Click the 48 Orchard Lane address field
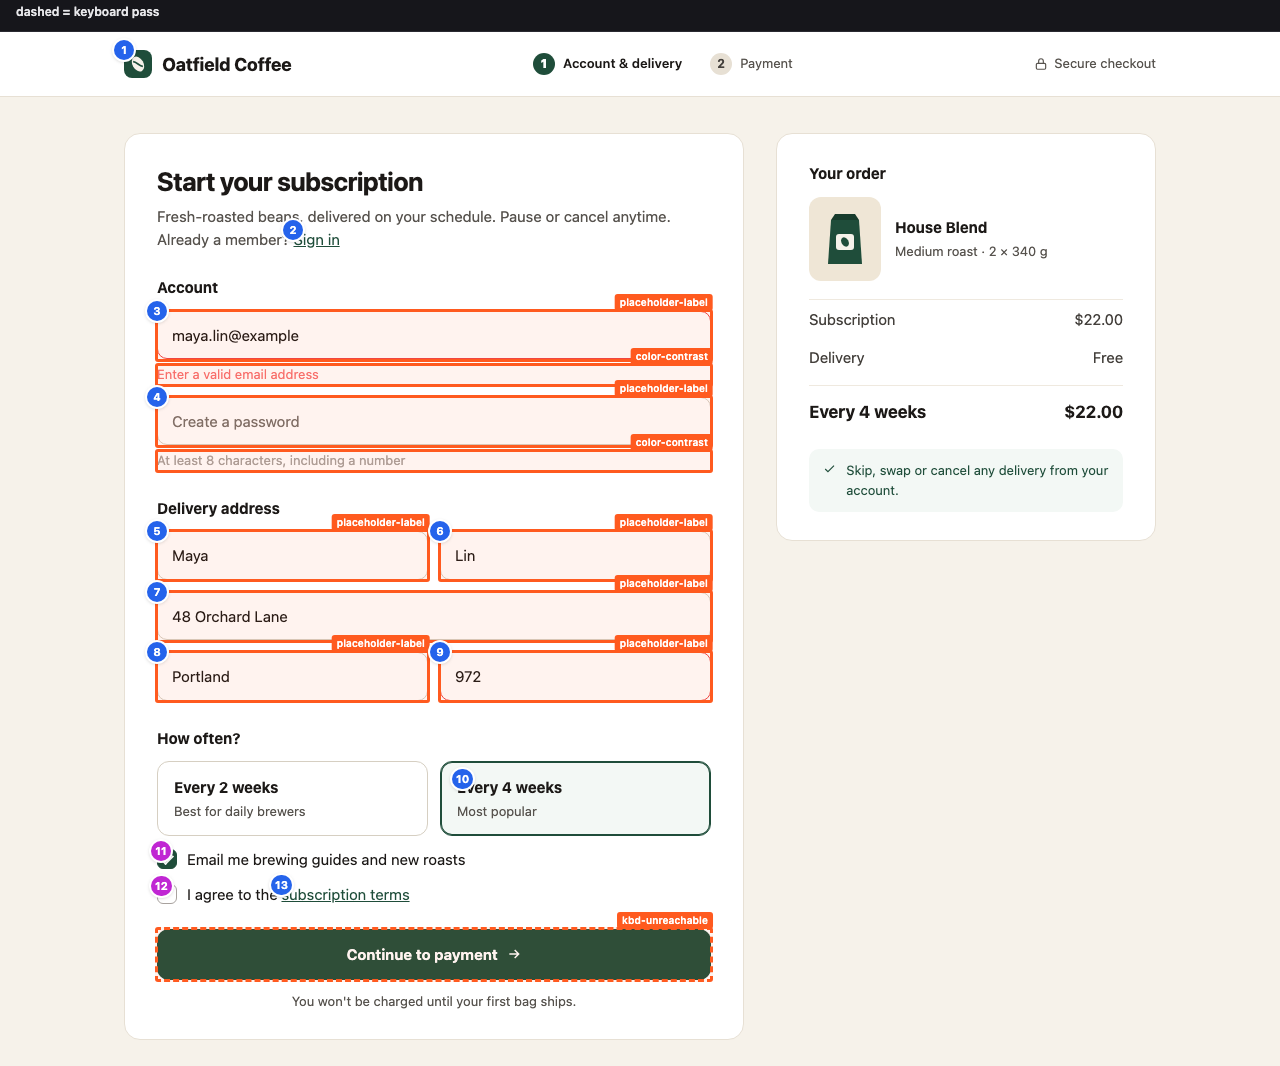This screenshot has height=1066, width=1280. [434, 617]
